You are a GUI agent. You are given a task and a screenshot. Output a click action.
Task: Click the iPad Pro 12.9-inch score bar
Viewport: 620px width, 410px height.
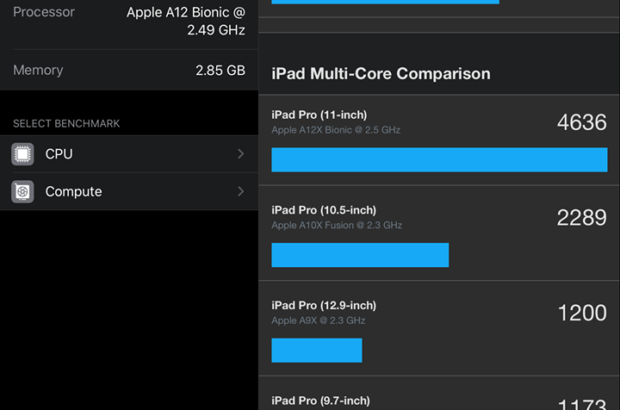[317, 350]
